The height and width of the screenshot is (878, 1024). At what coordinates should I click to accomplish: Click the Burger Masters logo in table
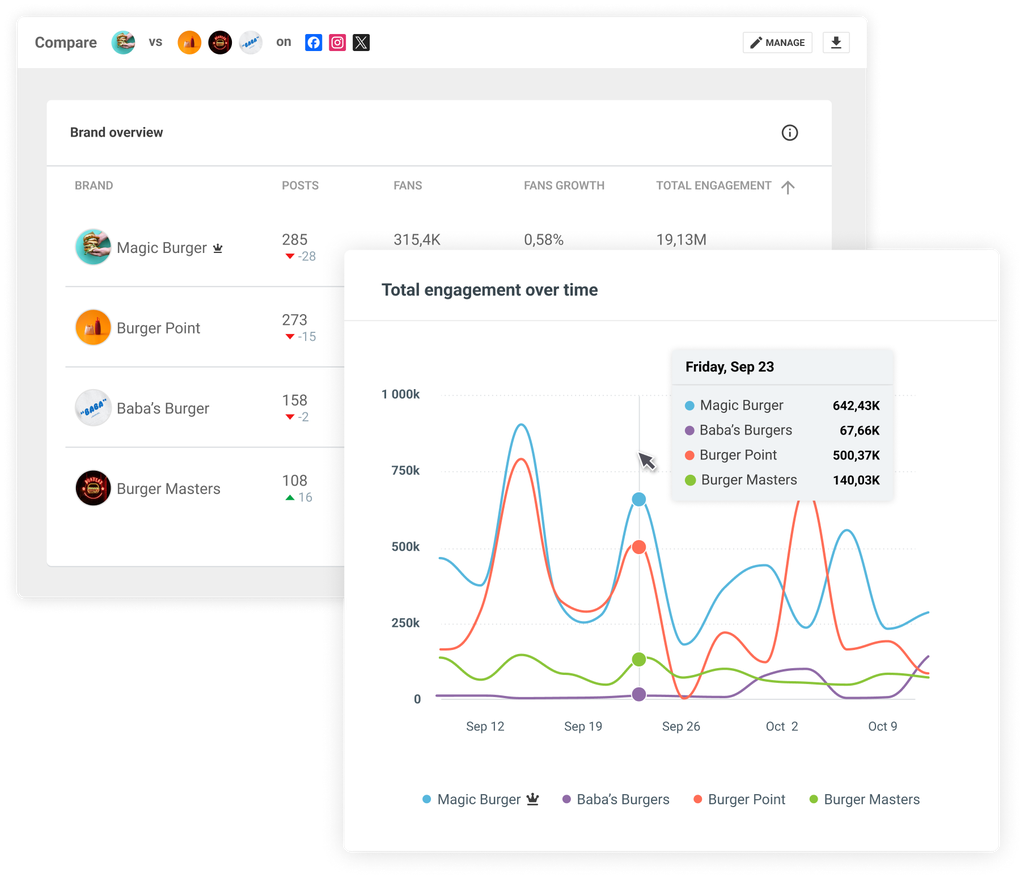(93, 489)
